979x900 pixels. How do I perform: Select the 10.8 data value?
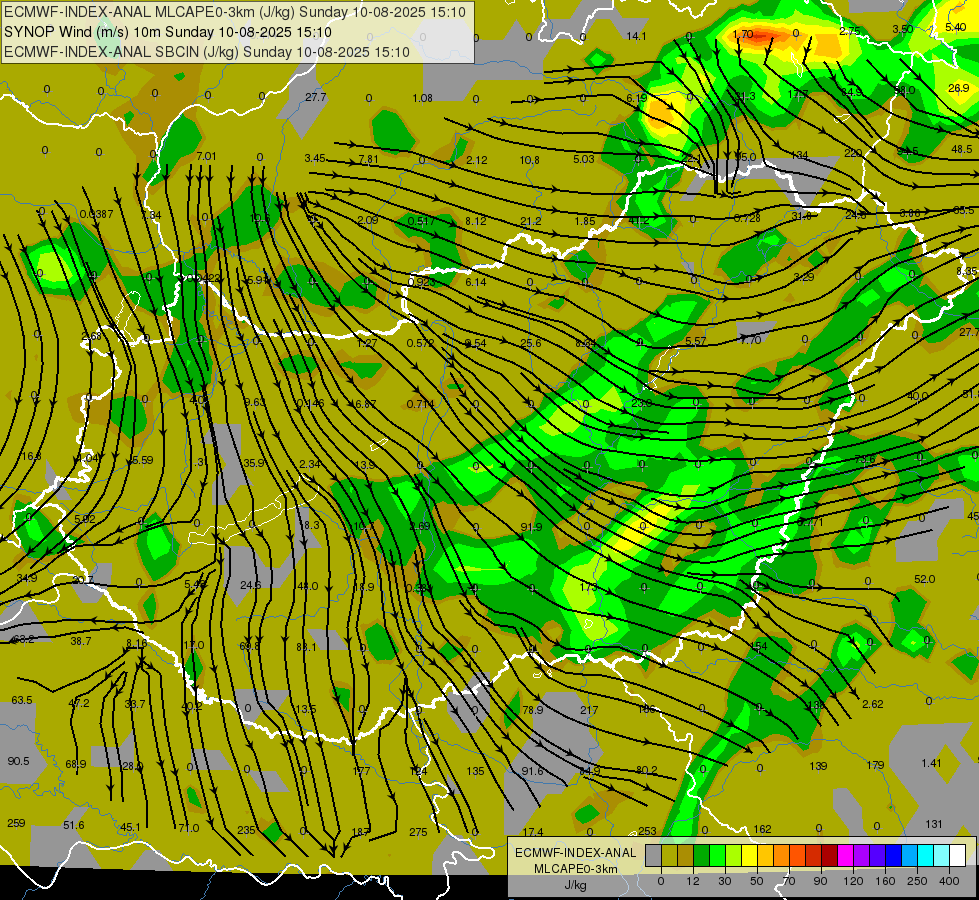coord(529,160)
